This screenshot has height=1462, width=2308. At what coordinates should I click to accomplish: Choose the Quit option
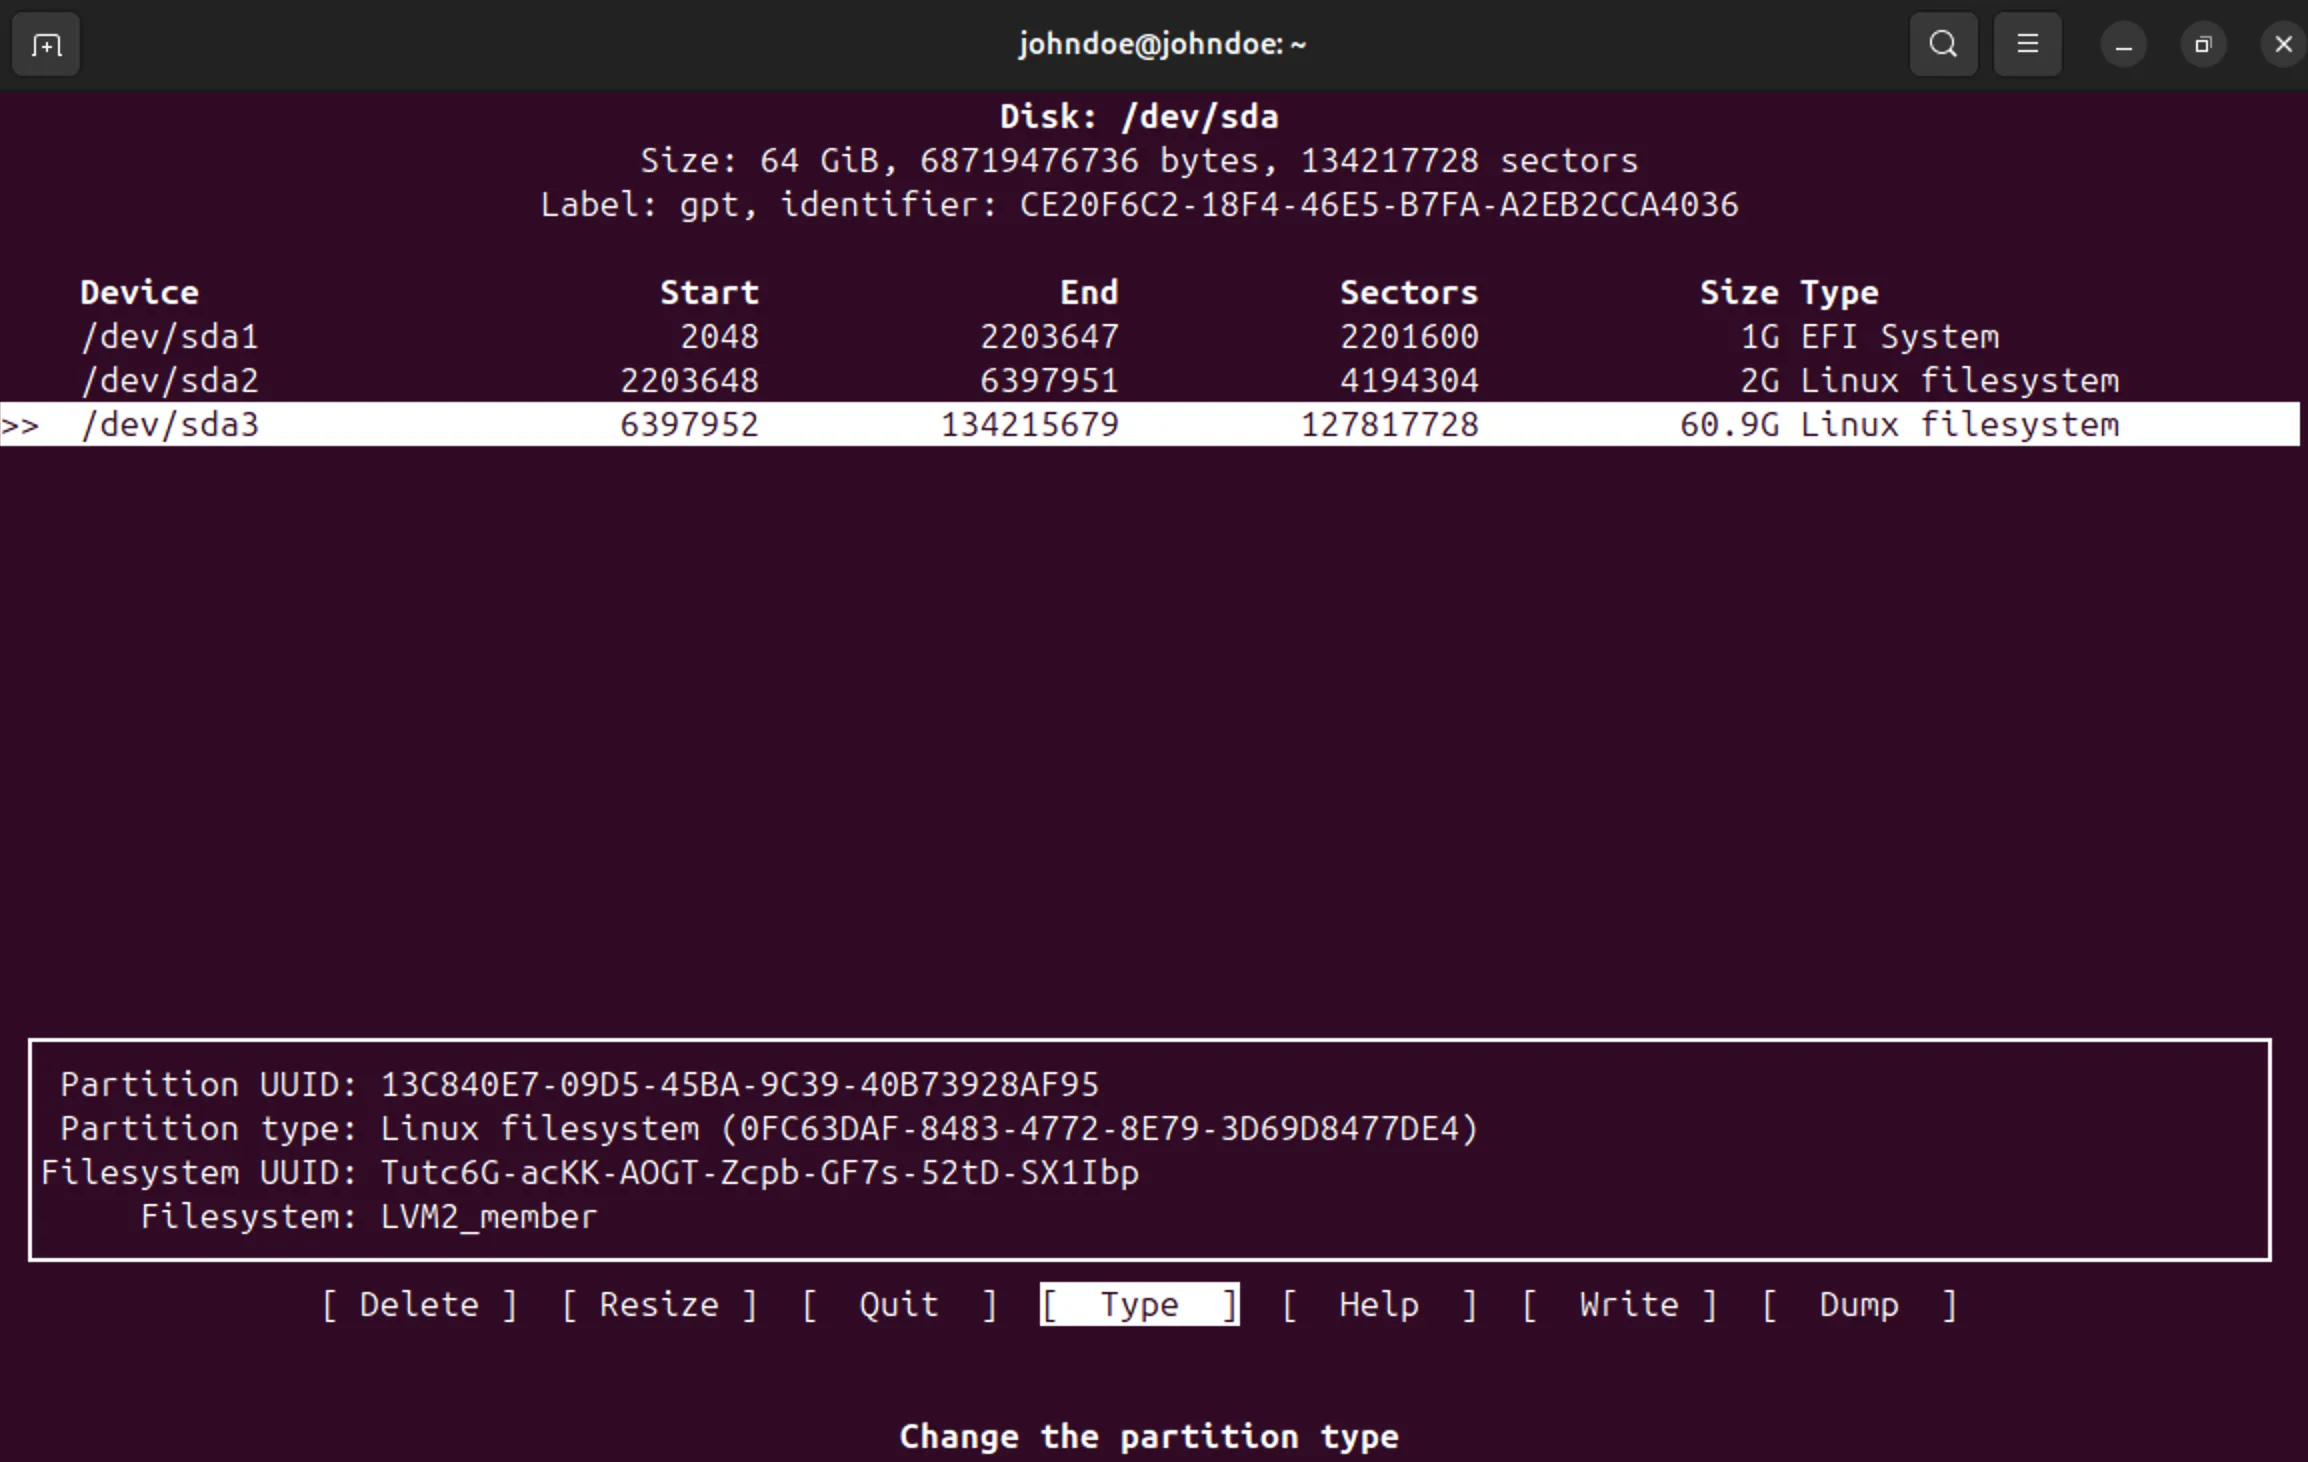(899, 1305)
